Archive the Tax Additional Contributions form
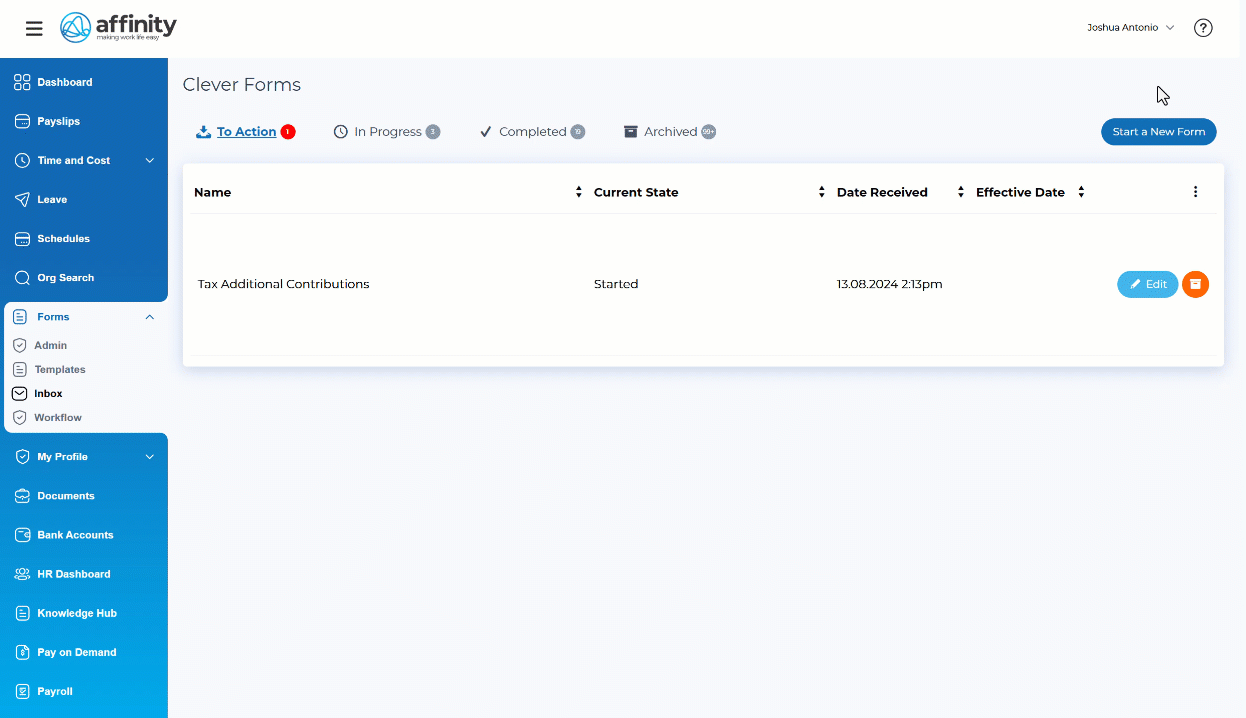This screenshot has height=718, width=1246. pos(1195,284)
